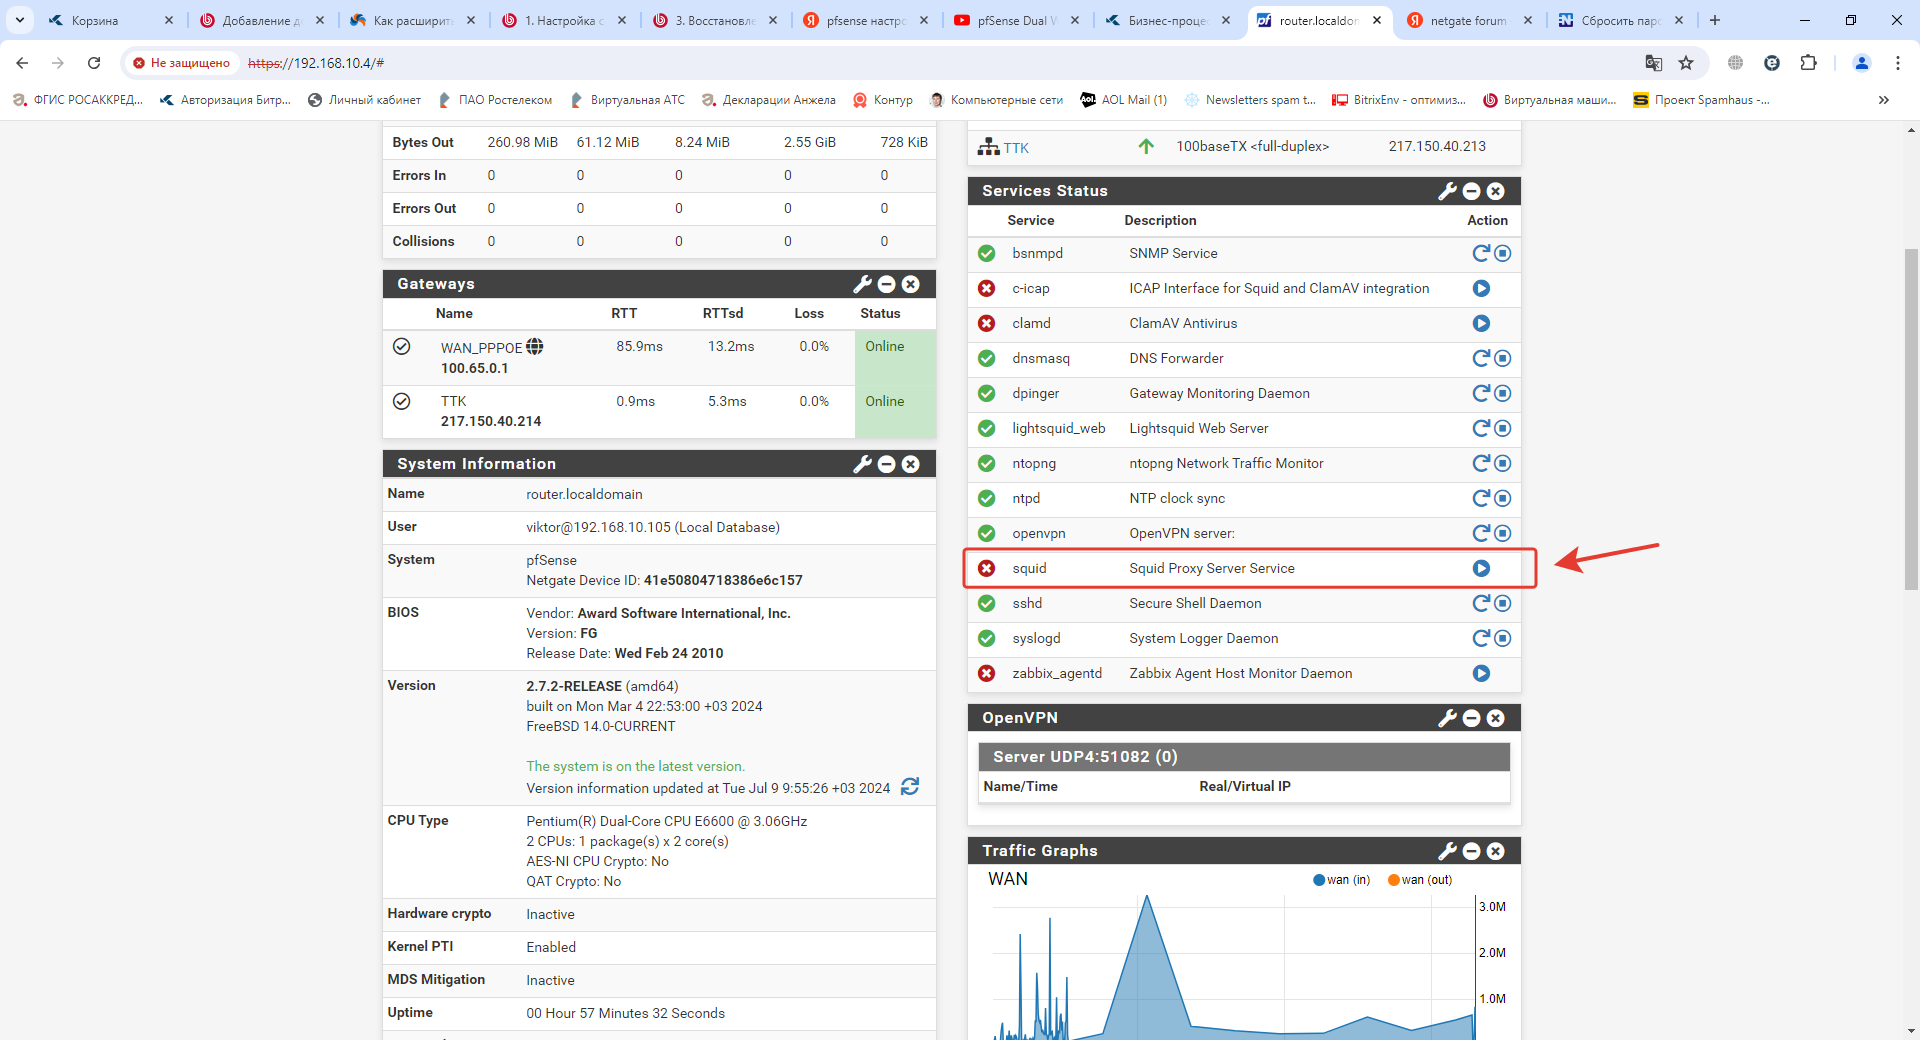Open the Google Translate page icon
This screenshot has width=1920, height=1040.
pos(1654,63)
